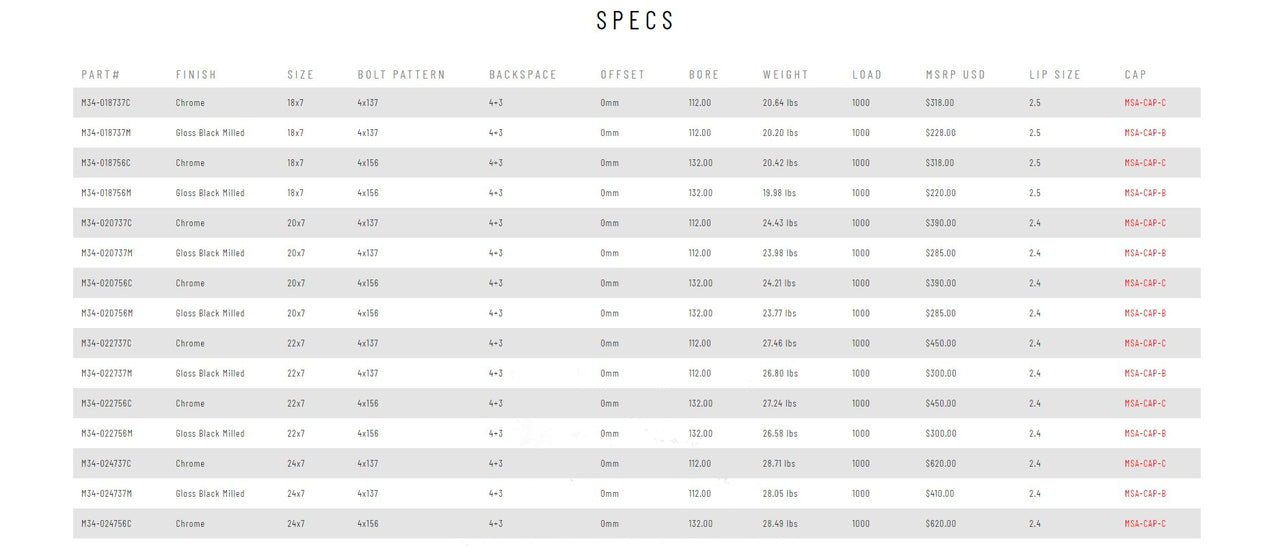Follow MSA-CAP-B link in M34-022756M row
Viewport: 1265px width, 546px height.
tap(1144, 433)
